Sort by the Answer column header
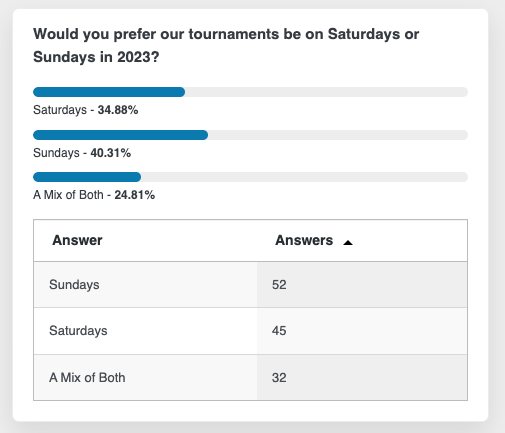 77,240
